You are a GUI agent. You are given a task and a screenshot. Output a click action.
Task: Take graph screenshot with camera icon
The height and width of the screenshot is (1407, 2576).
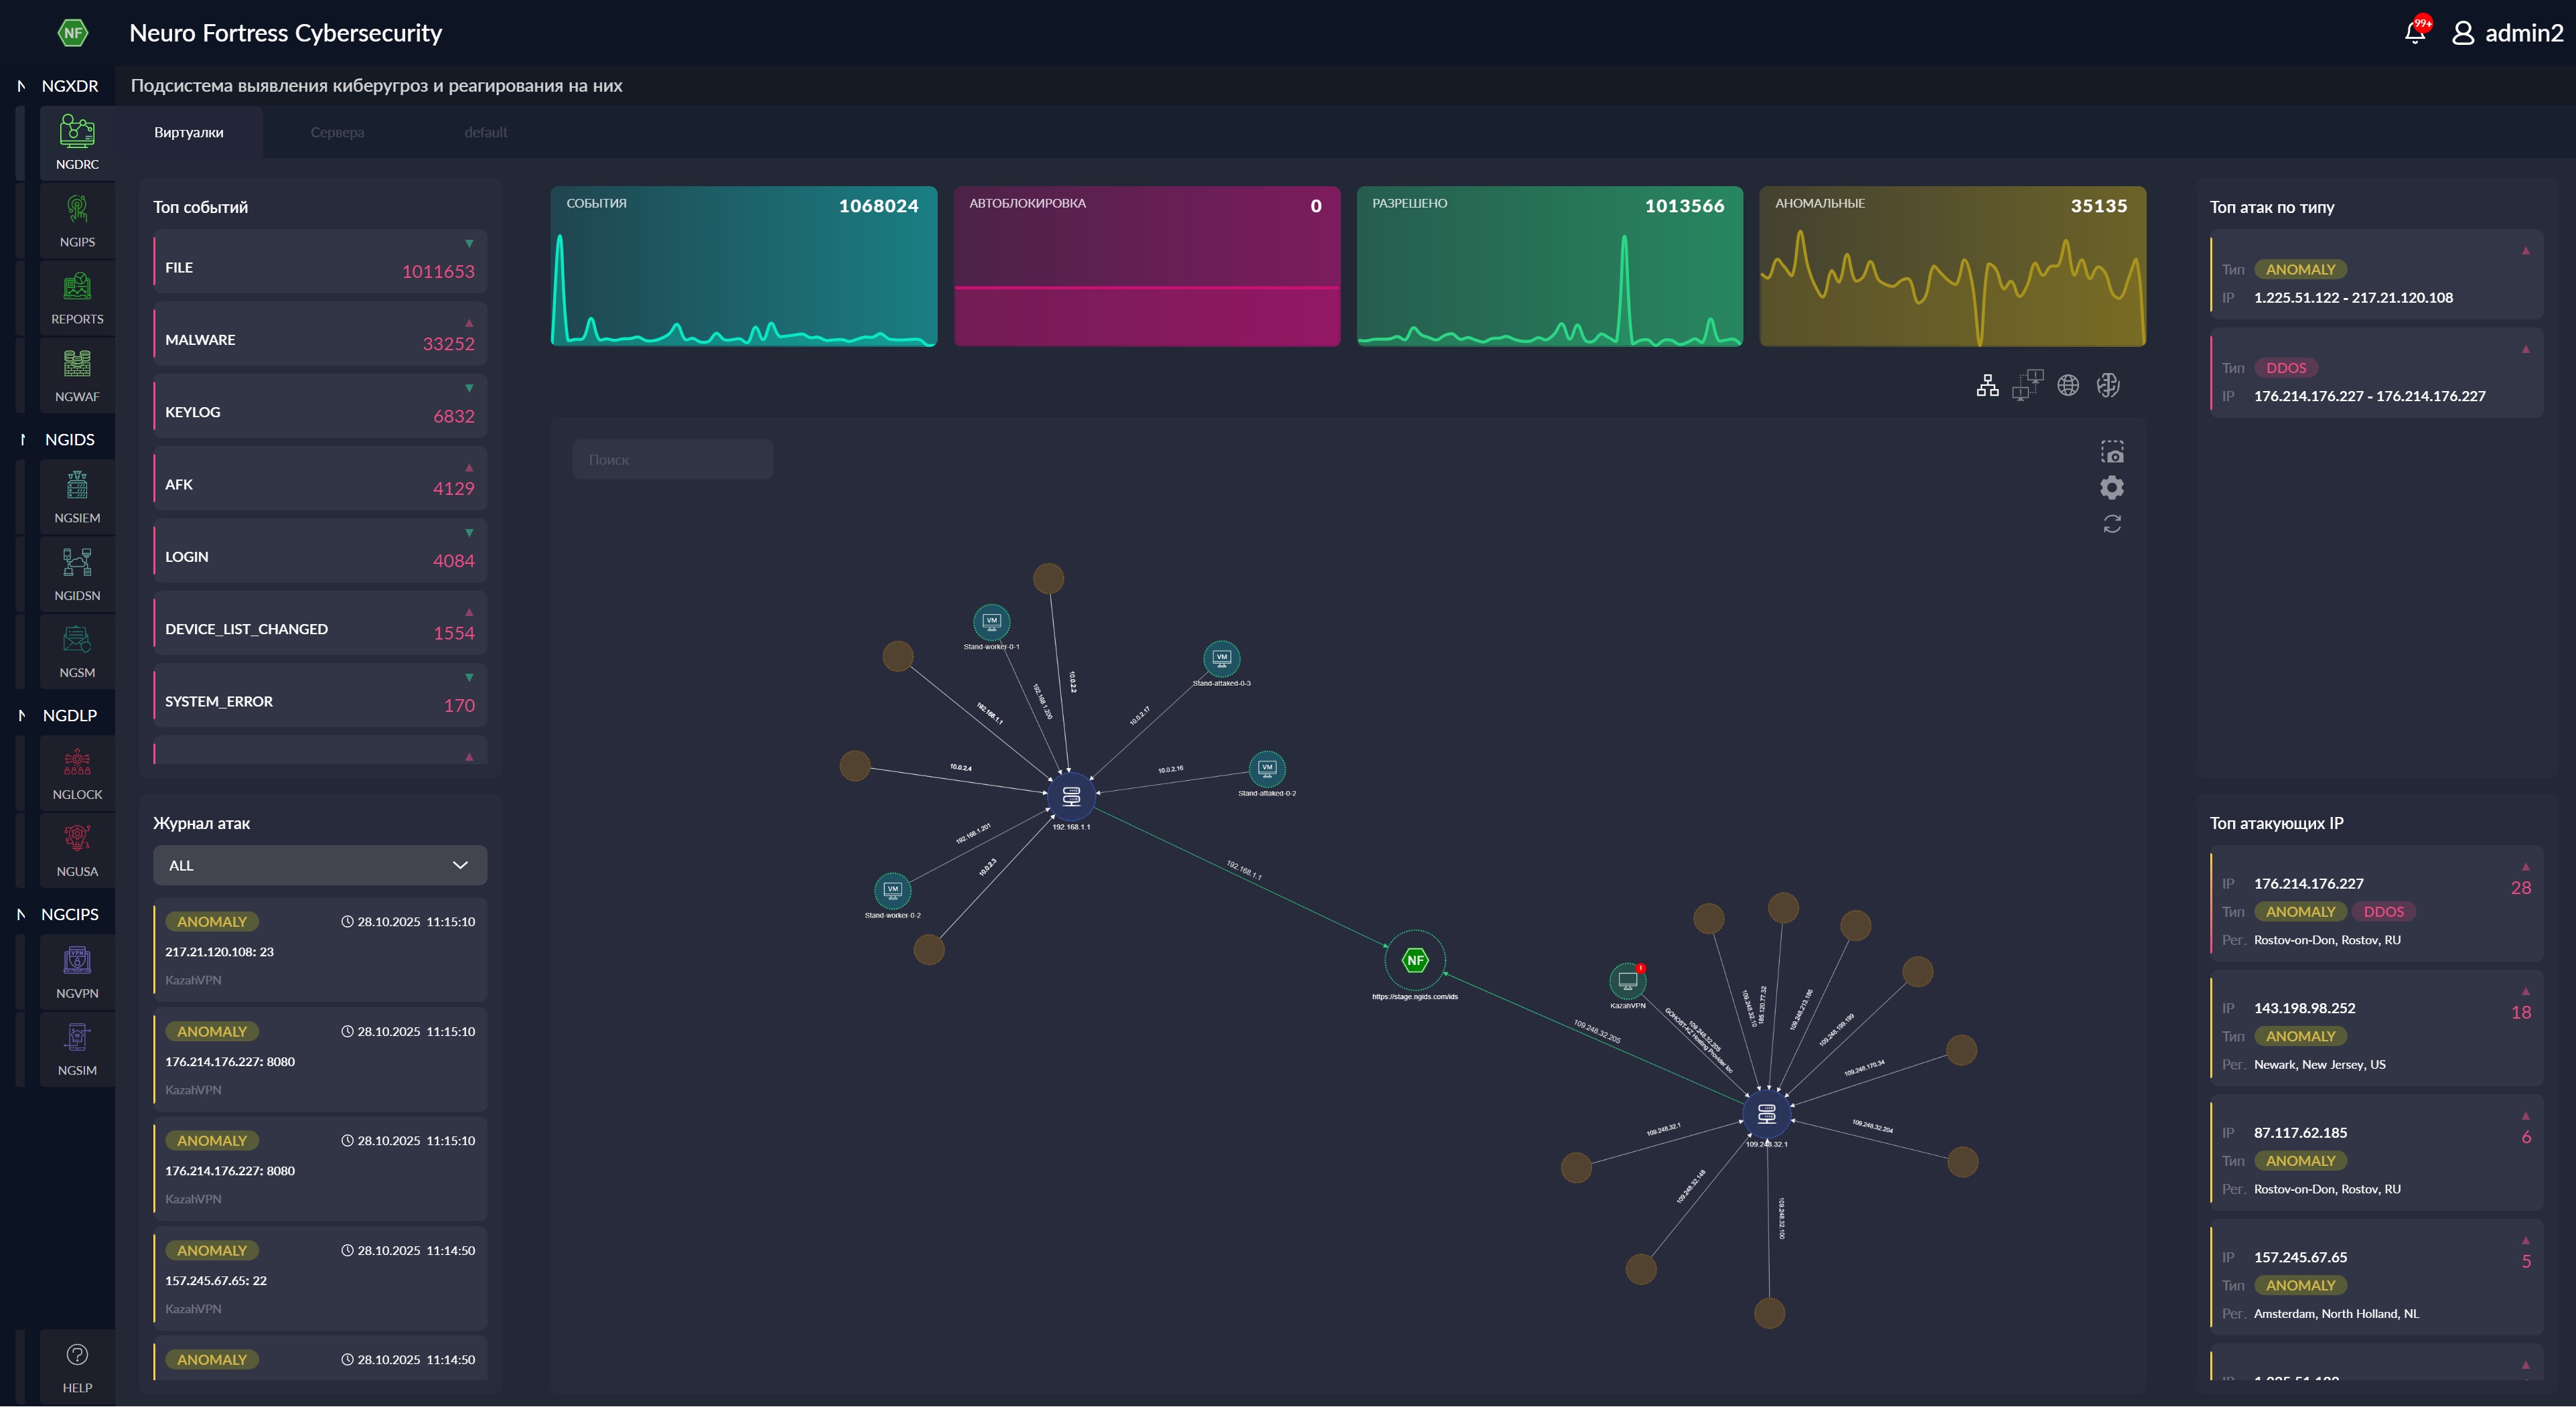[2111, 452]
